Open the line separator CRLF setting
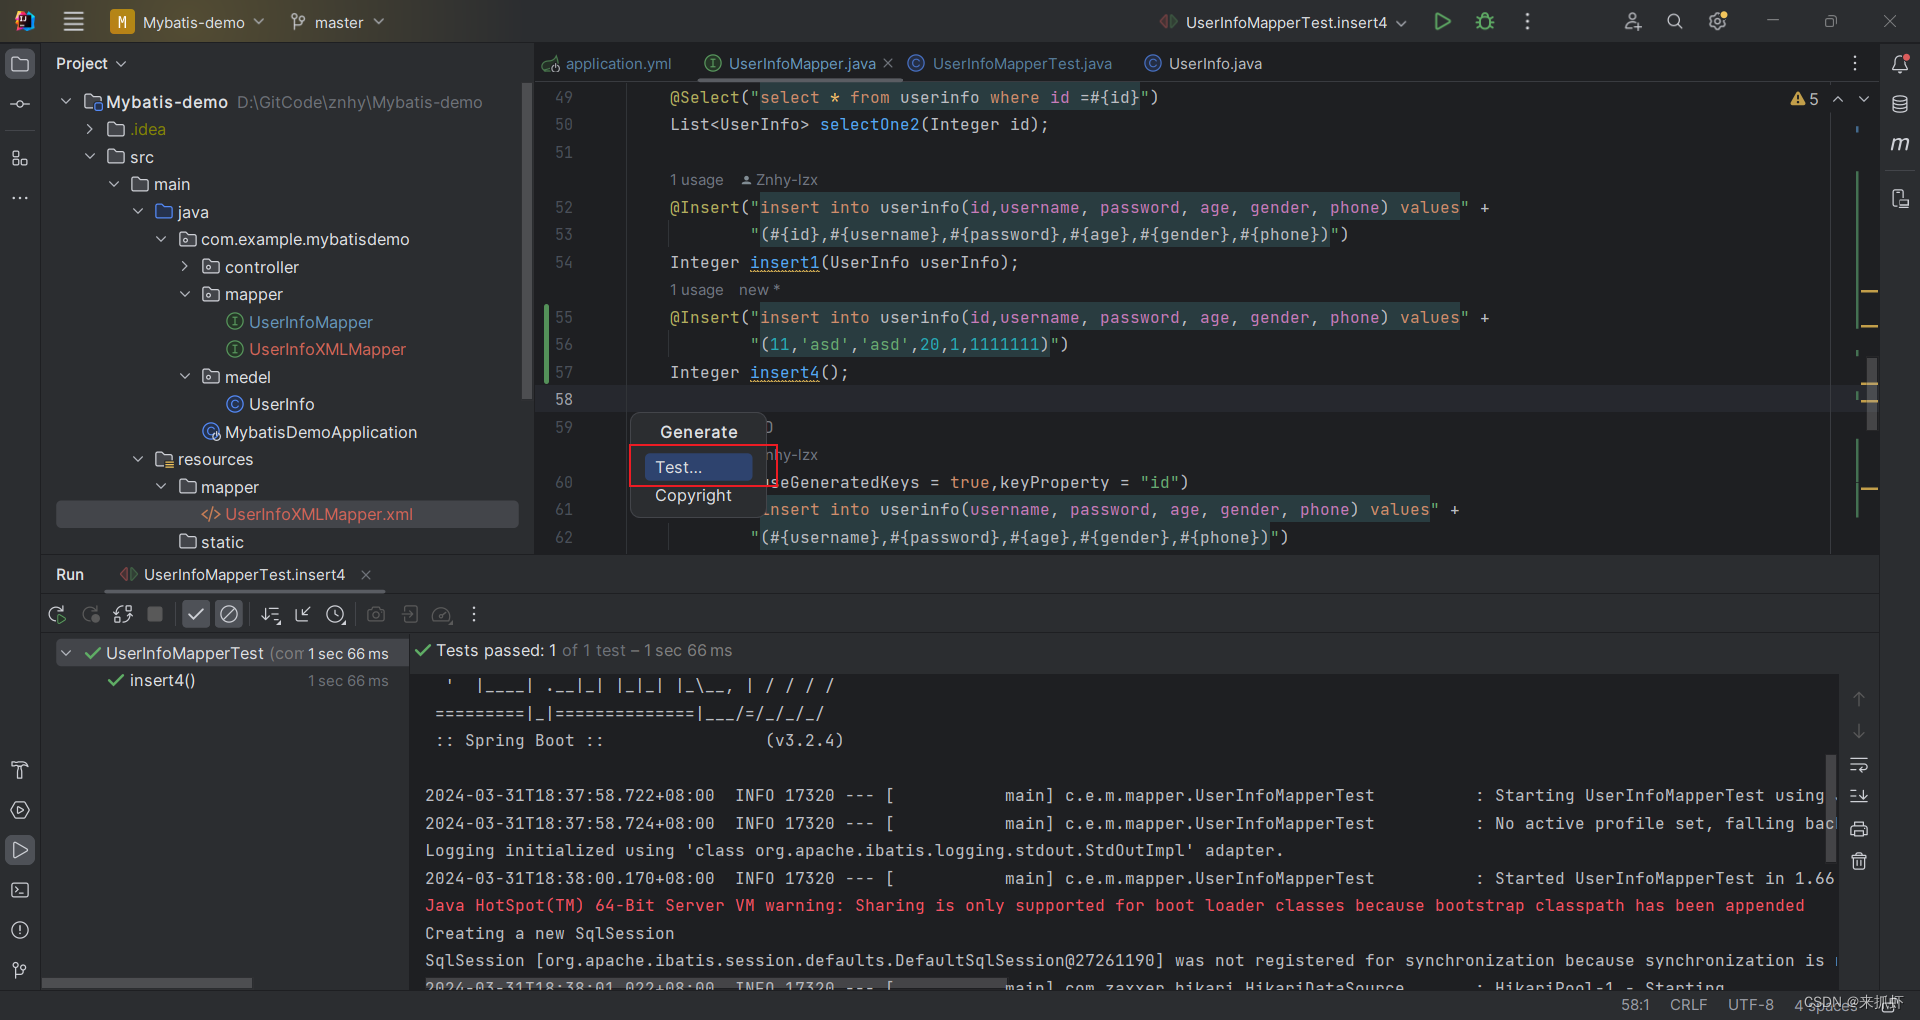 [x=1688, y=1005]
